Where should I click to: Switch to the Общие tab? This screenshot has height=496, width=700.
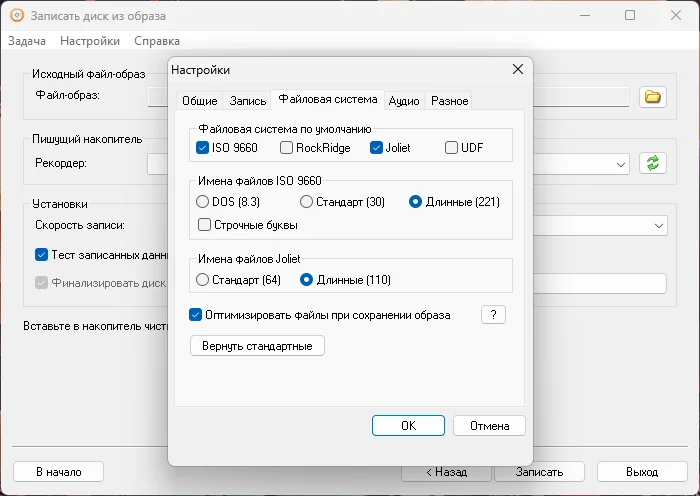click(x=199, y=101)
